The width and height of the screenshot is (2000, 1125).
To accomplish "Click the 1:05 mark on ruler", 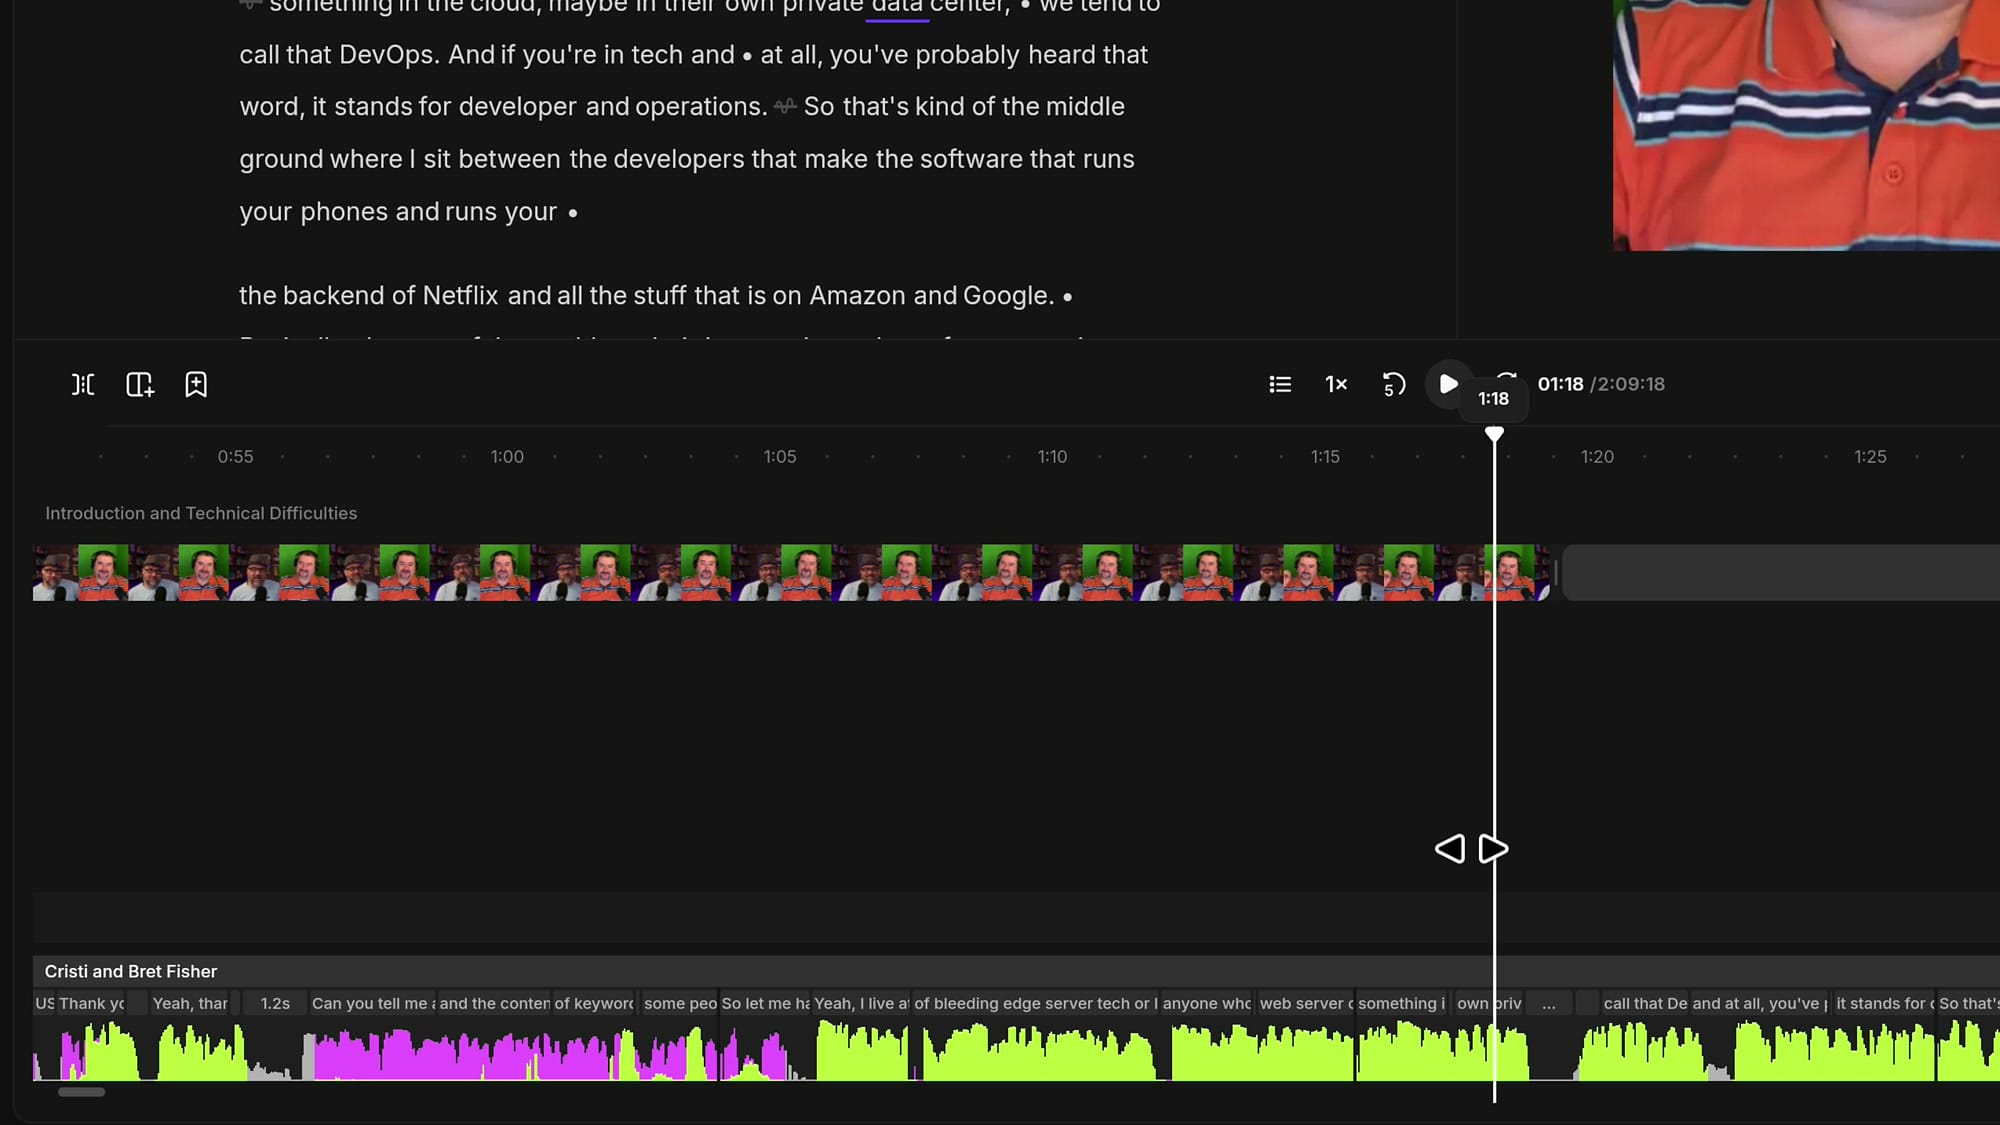I will coord(780,457).
